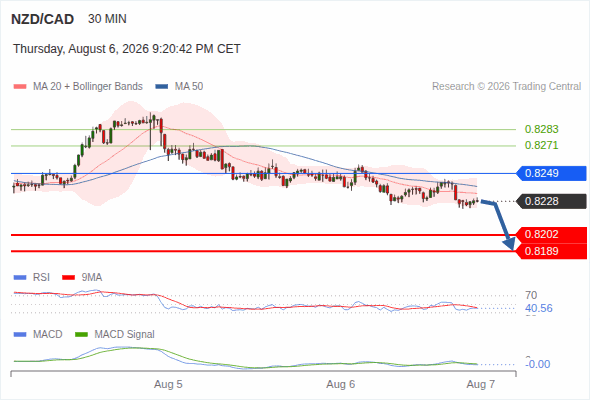The image size is (590, 400).
Task: Select the RSI blue legend marker
Action: tap(20, 278)
